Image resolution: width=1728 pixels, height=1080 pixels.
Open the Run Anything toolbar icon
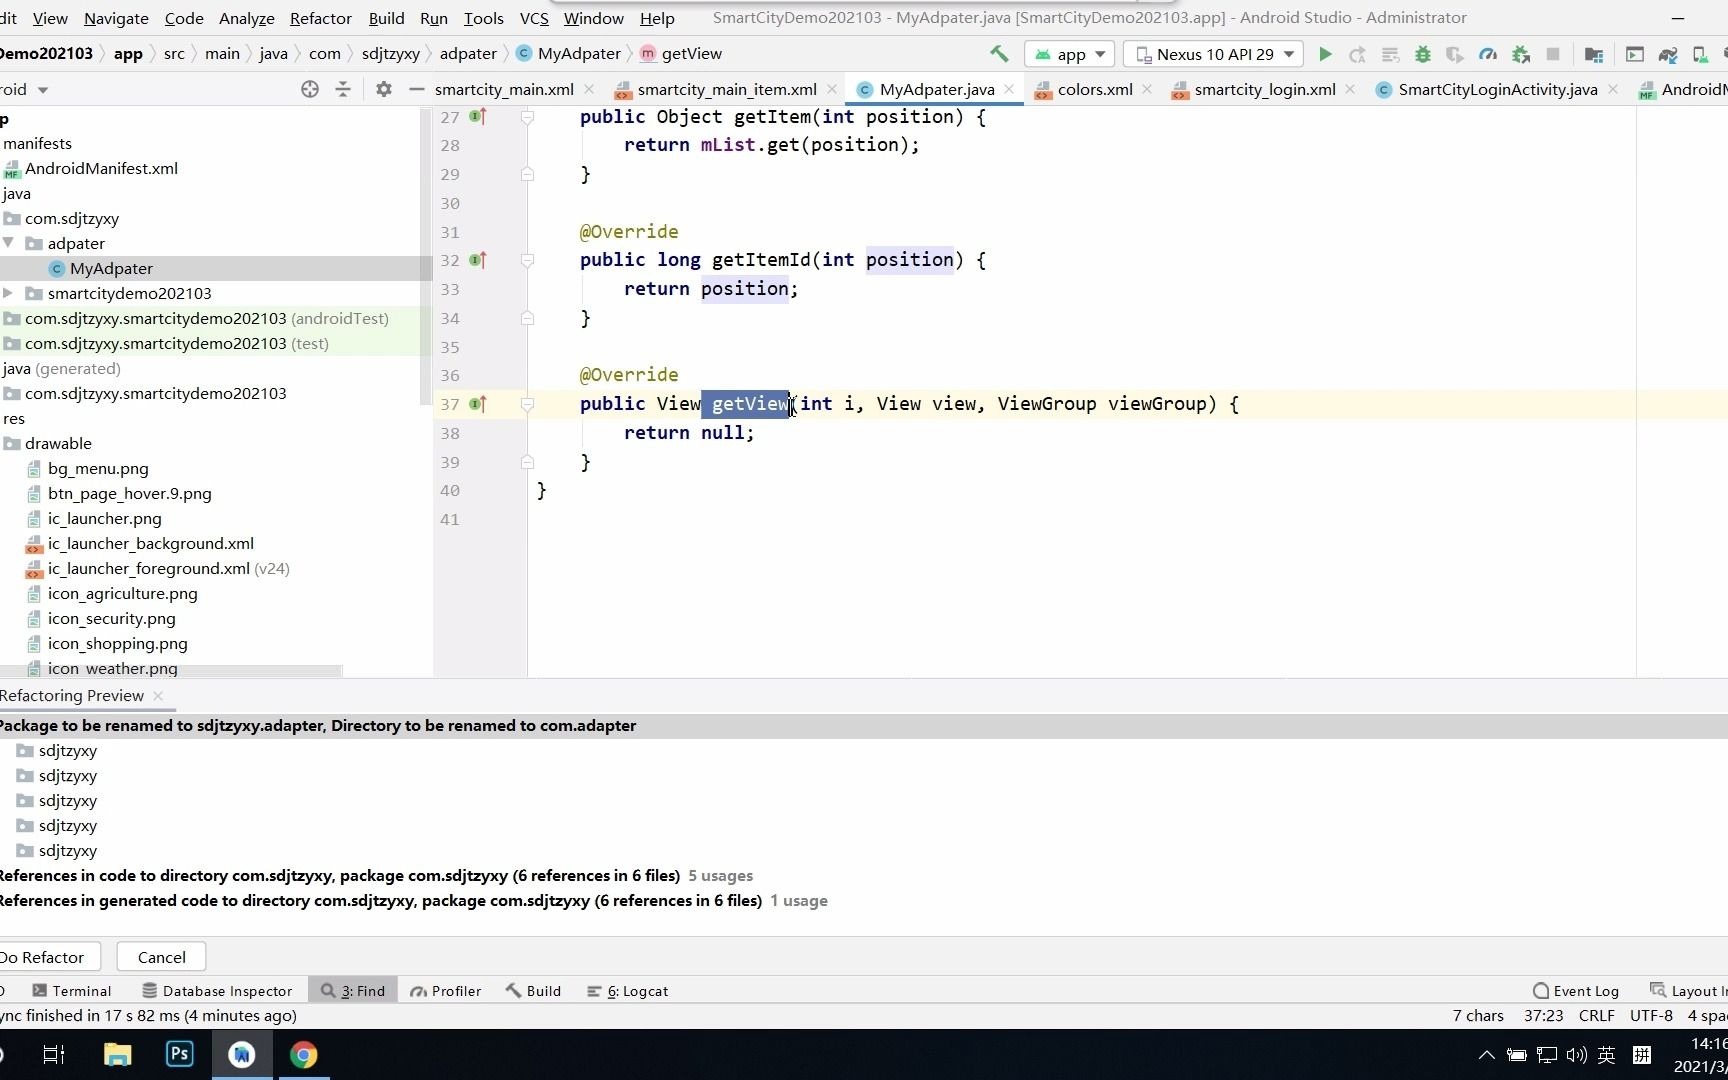1635,54
